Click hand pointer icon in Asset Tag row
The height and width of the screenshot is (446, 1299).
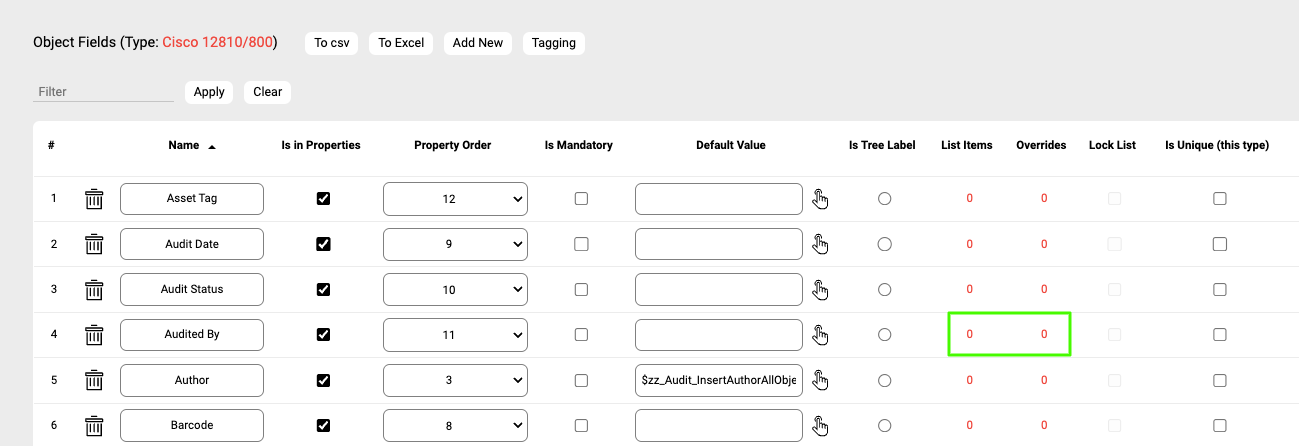[820, 199]
